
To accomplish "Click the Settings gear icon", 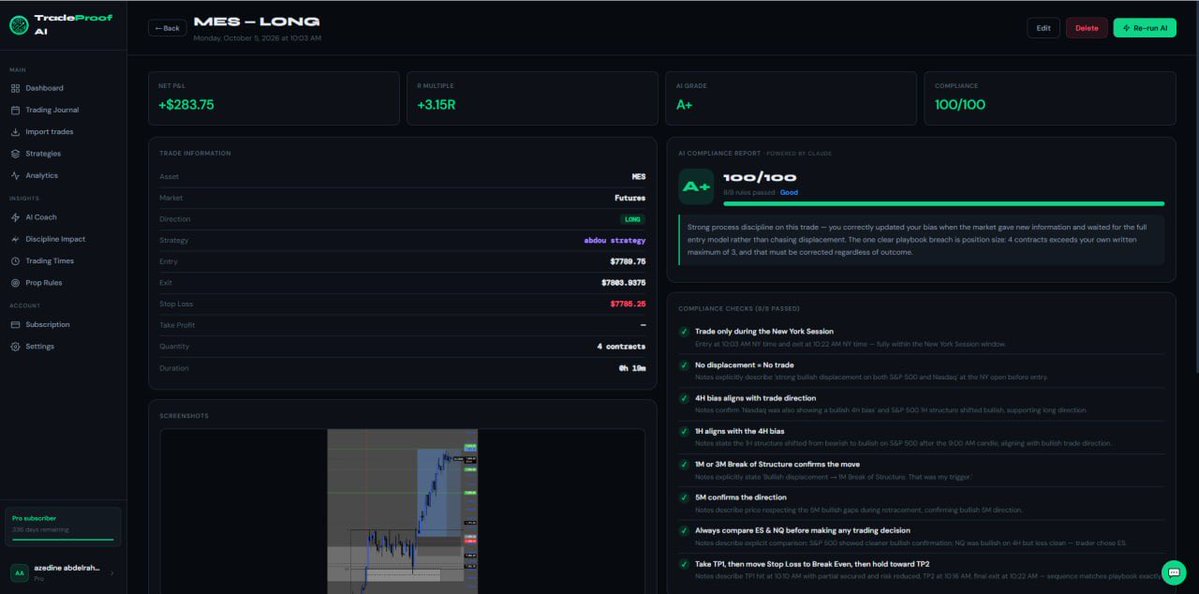I will tap(15, 346).
